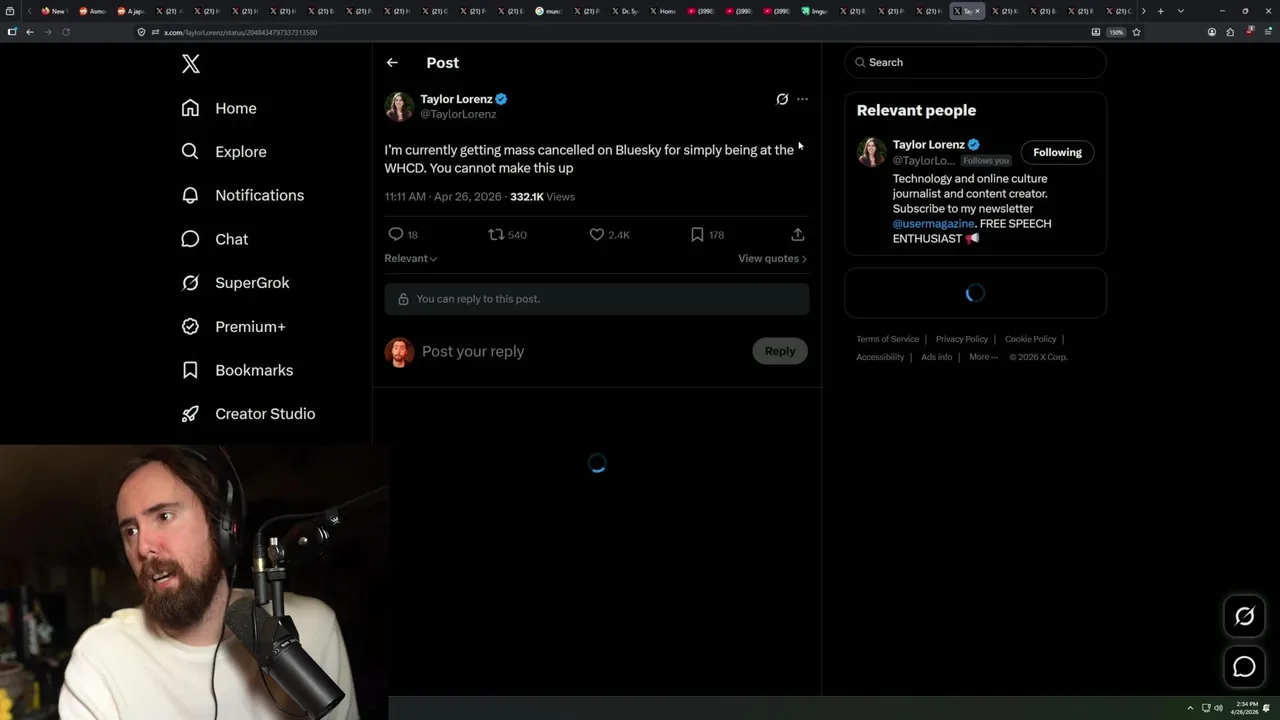Click the Following button for Taylor Lorenz

coord(1057,152)
